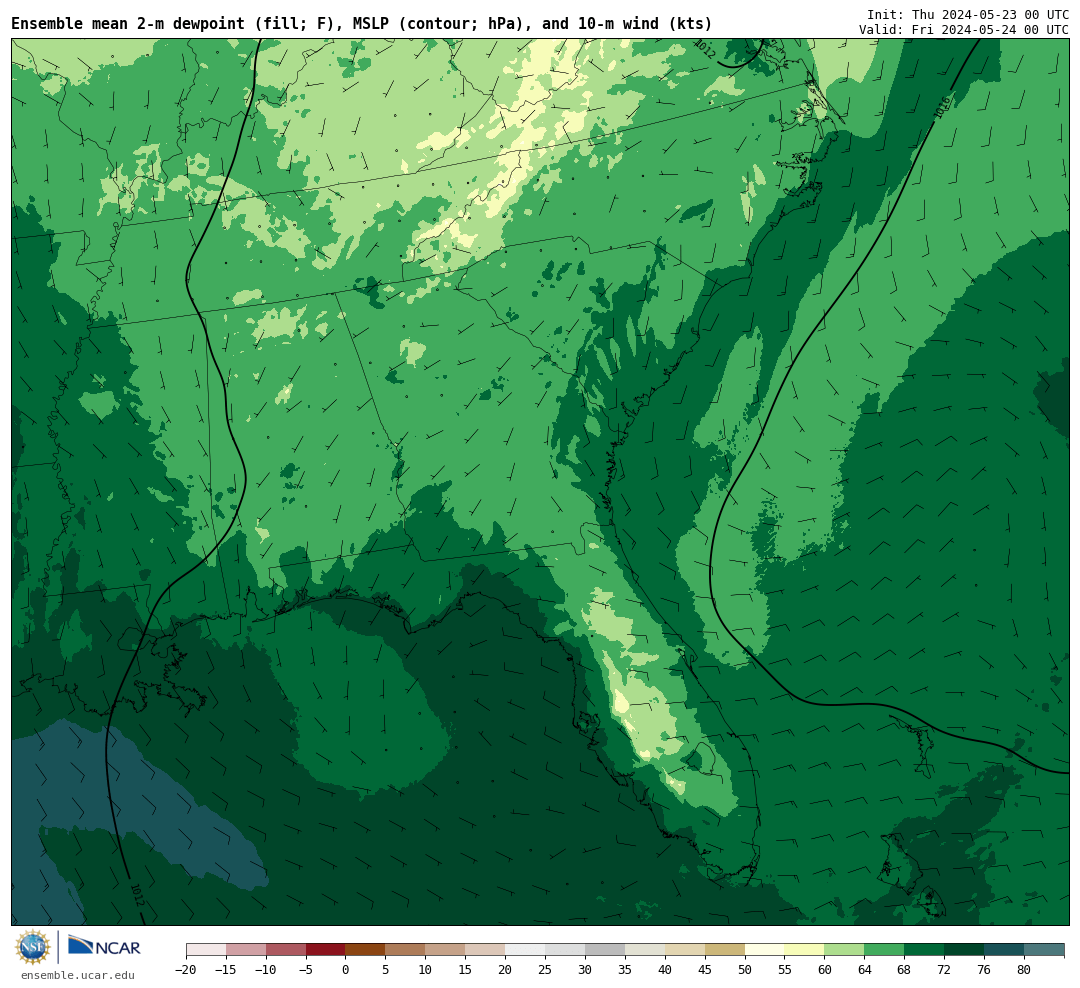
Task: Pick the rose swatch between -10 and -5
Action: (x=286, y=950)
